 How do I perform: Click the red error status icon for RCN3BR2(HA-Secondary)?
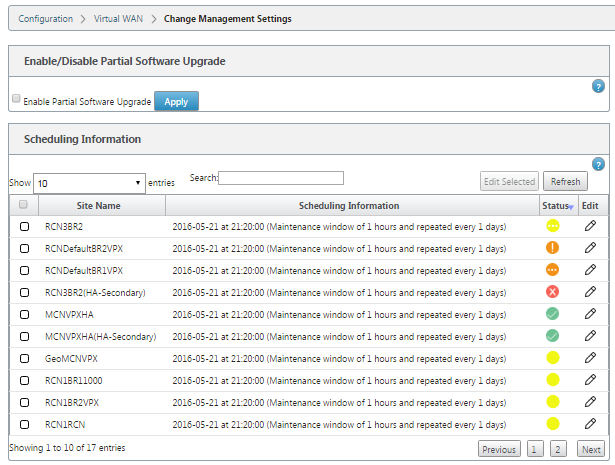(x=552, y=292)
